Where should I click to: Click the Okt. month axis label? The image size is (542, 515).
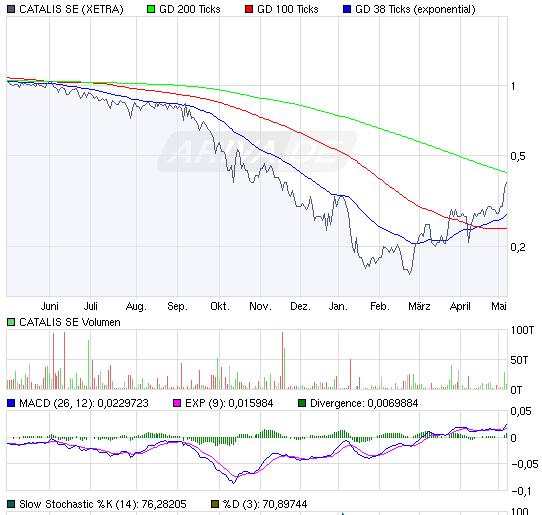coord(220,306)
